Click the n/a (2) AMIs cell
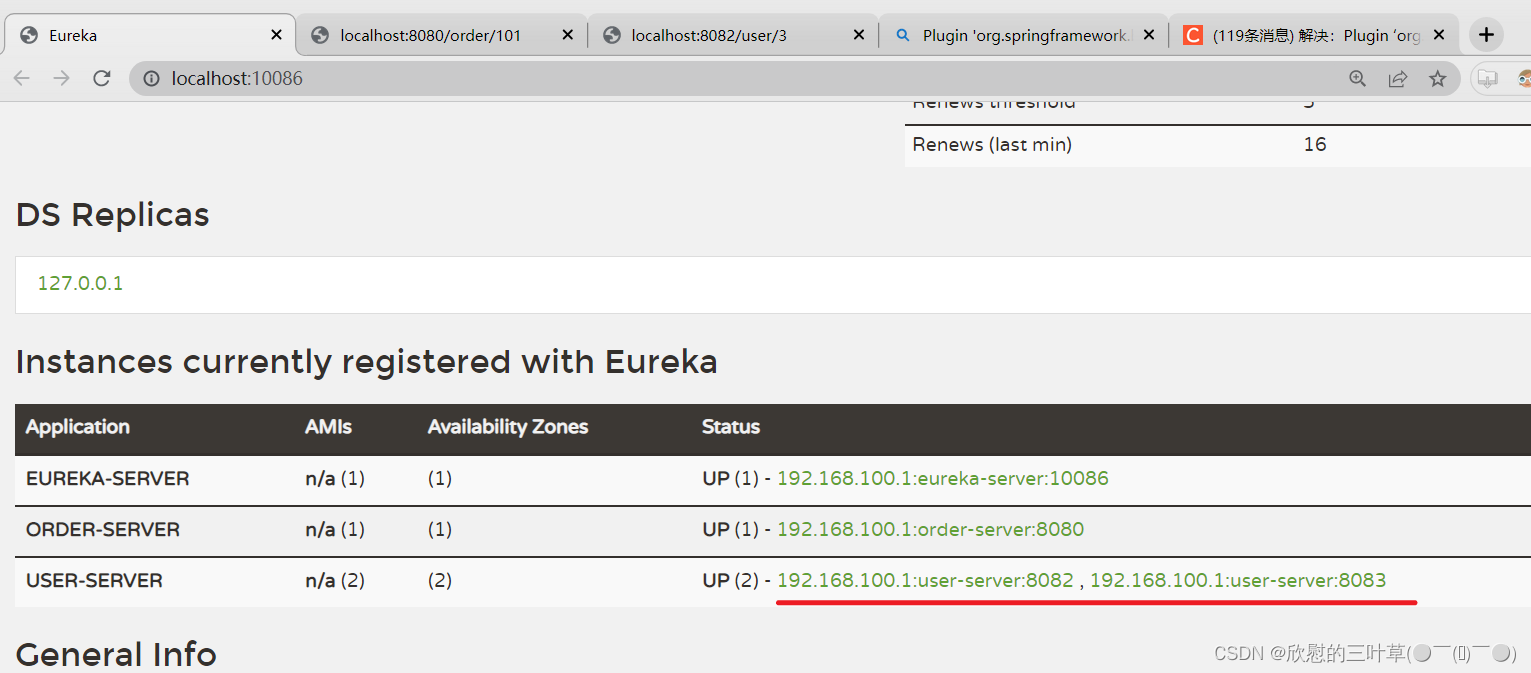Image resolution: width=1531 pixels, height=673 pixels. (335, 580)
